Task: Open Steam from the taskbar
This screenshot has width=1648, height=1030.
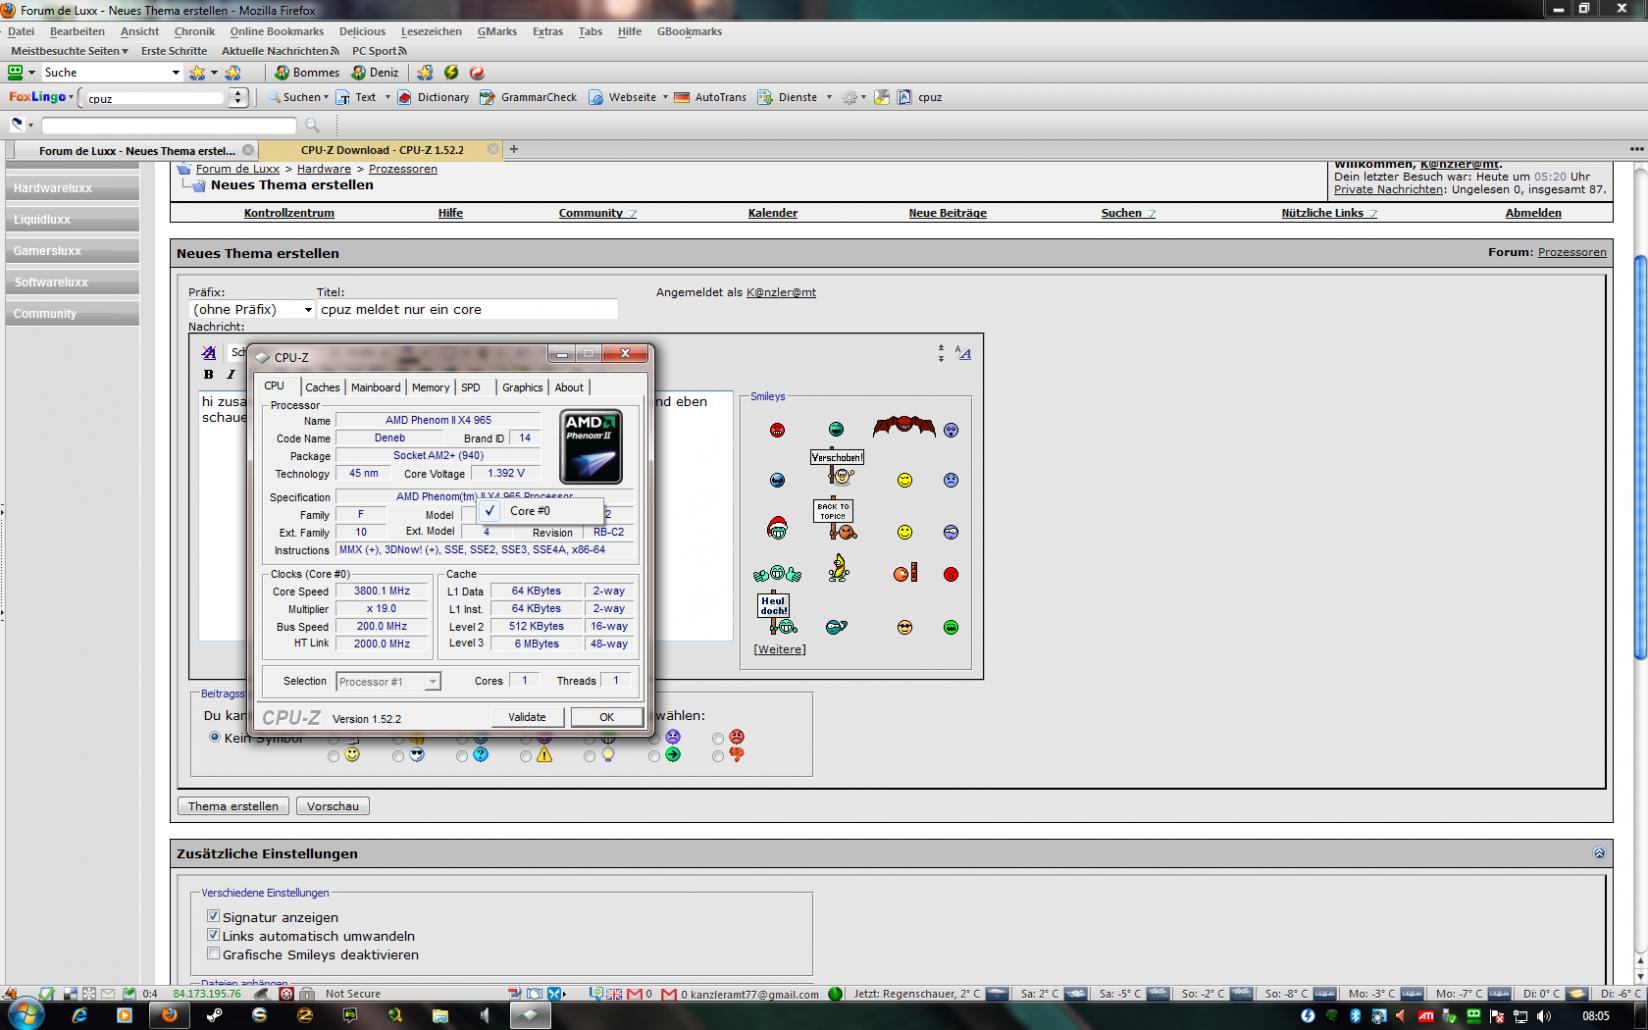Action: click(x=215, y=1015)
